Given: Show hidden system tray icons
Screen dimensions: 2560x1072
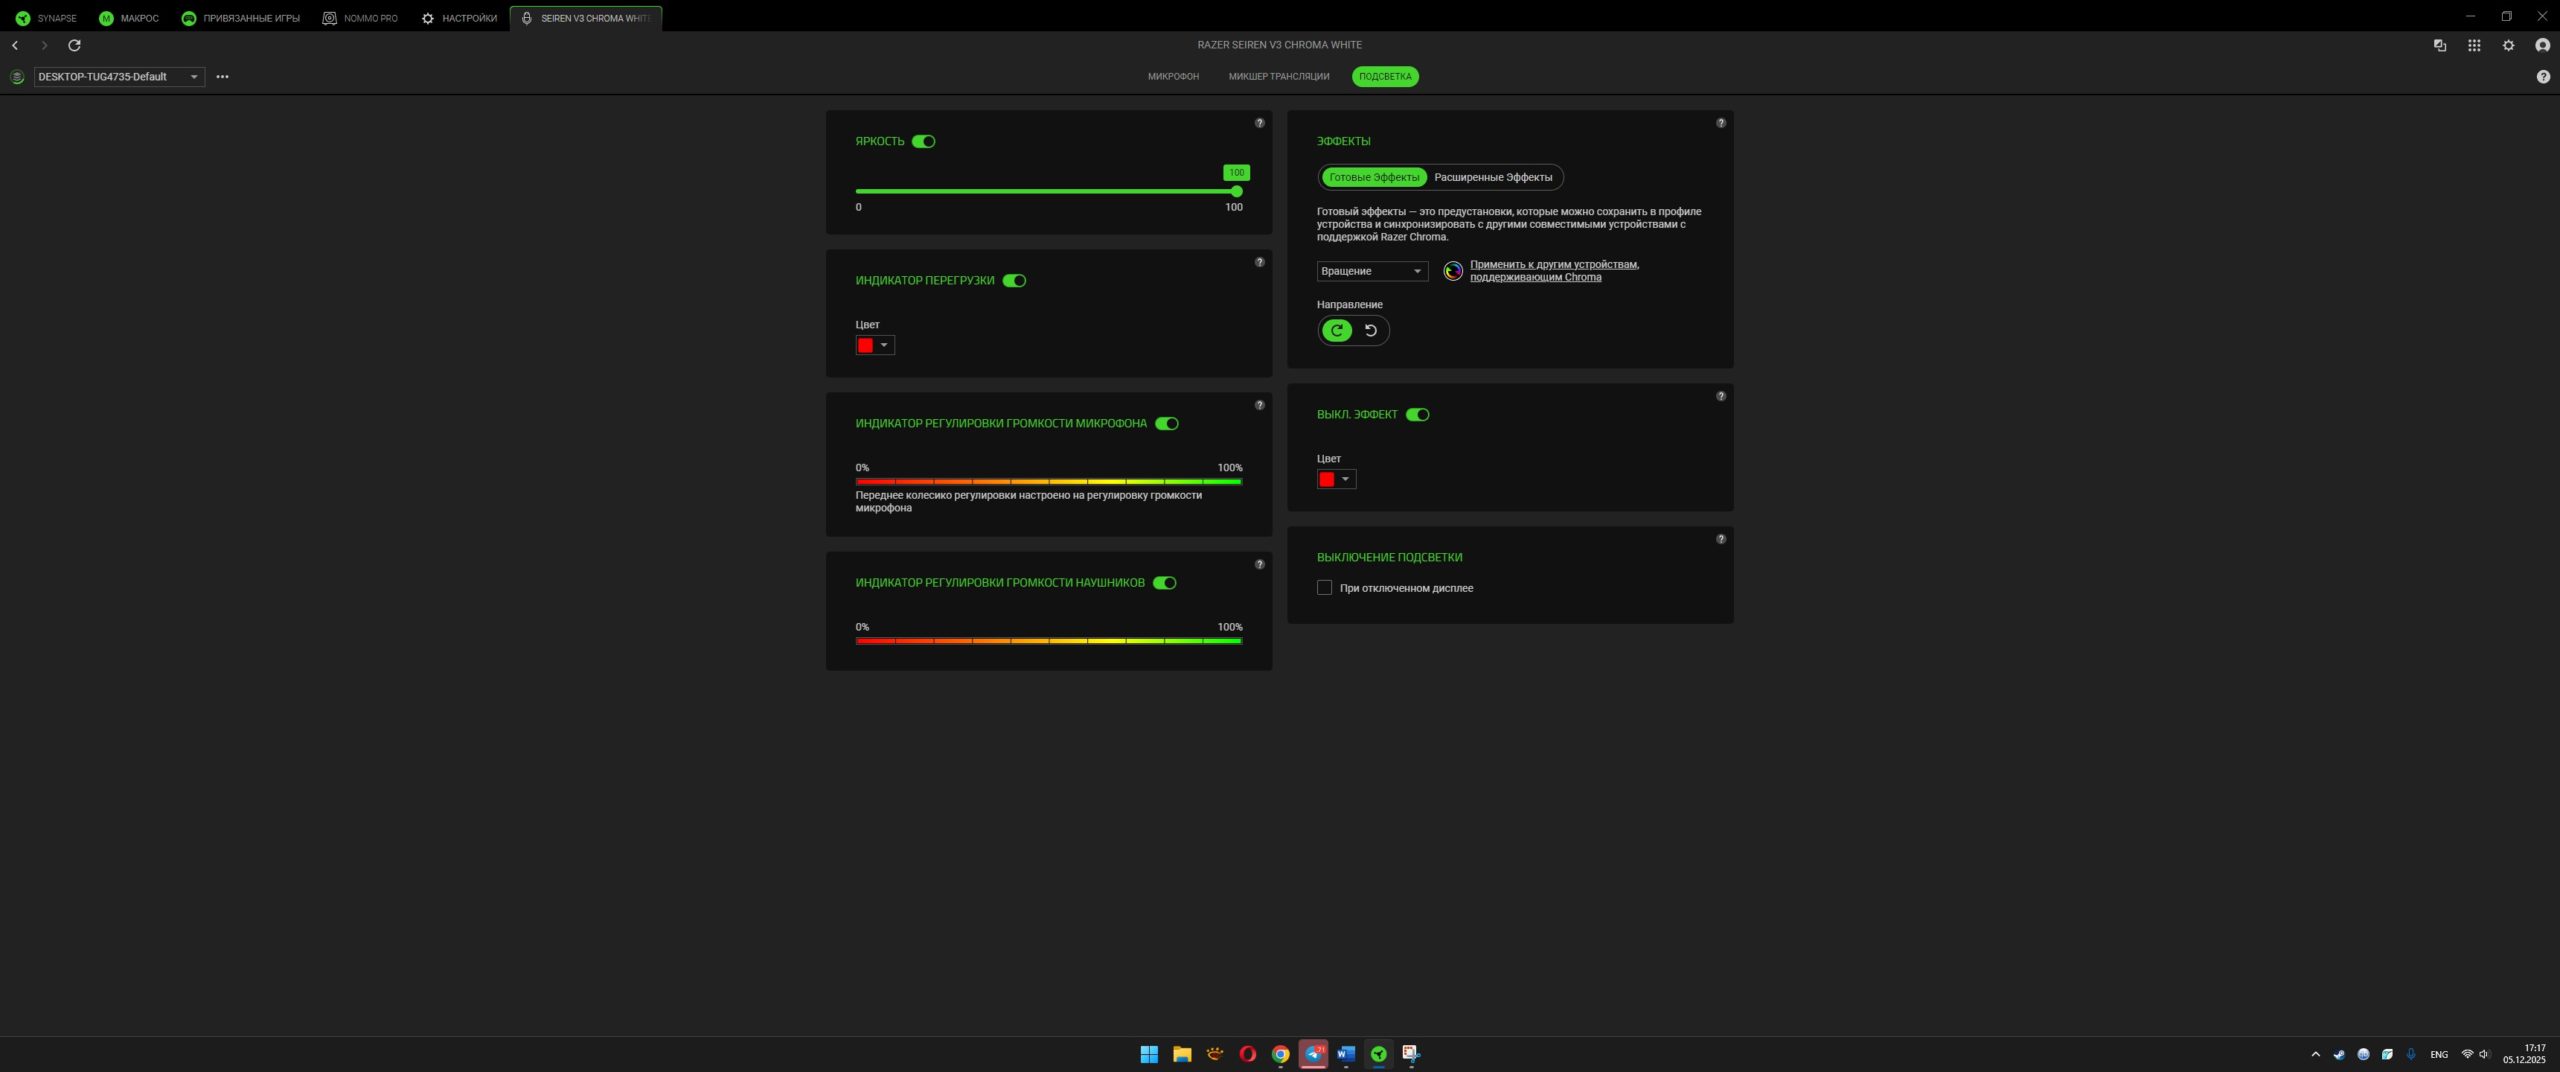Looking at the screenshot, I should [2315, 1054].
